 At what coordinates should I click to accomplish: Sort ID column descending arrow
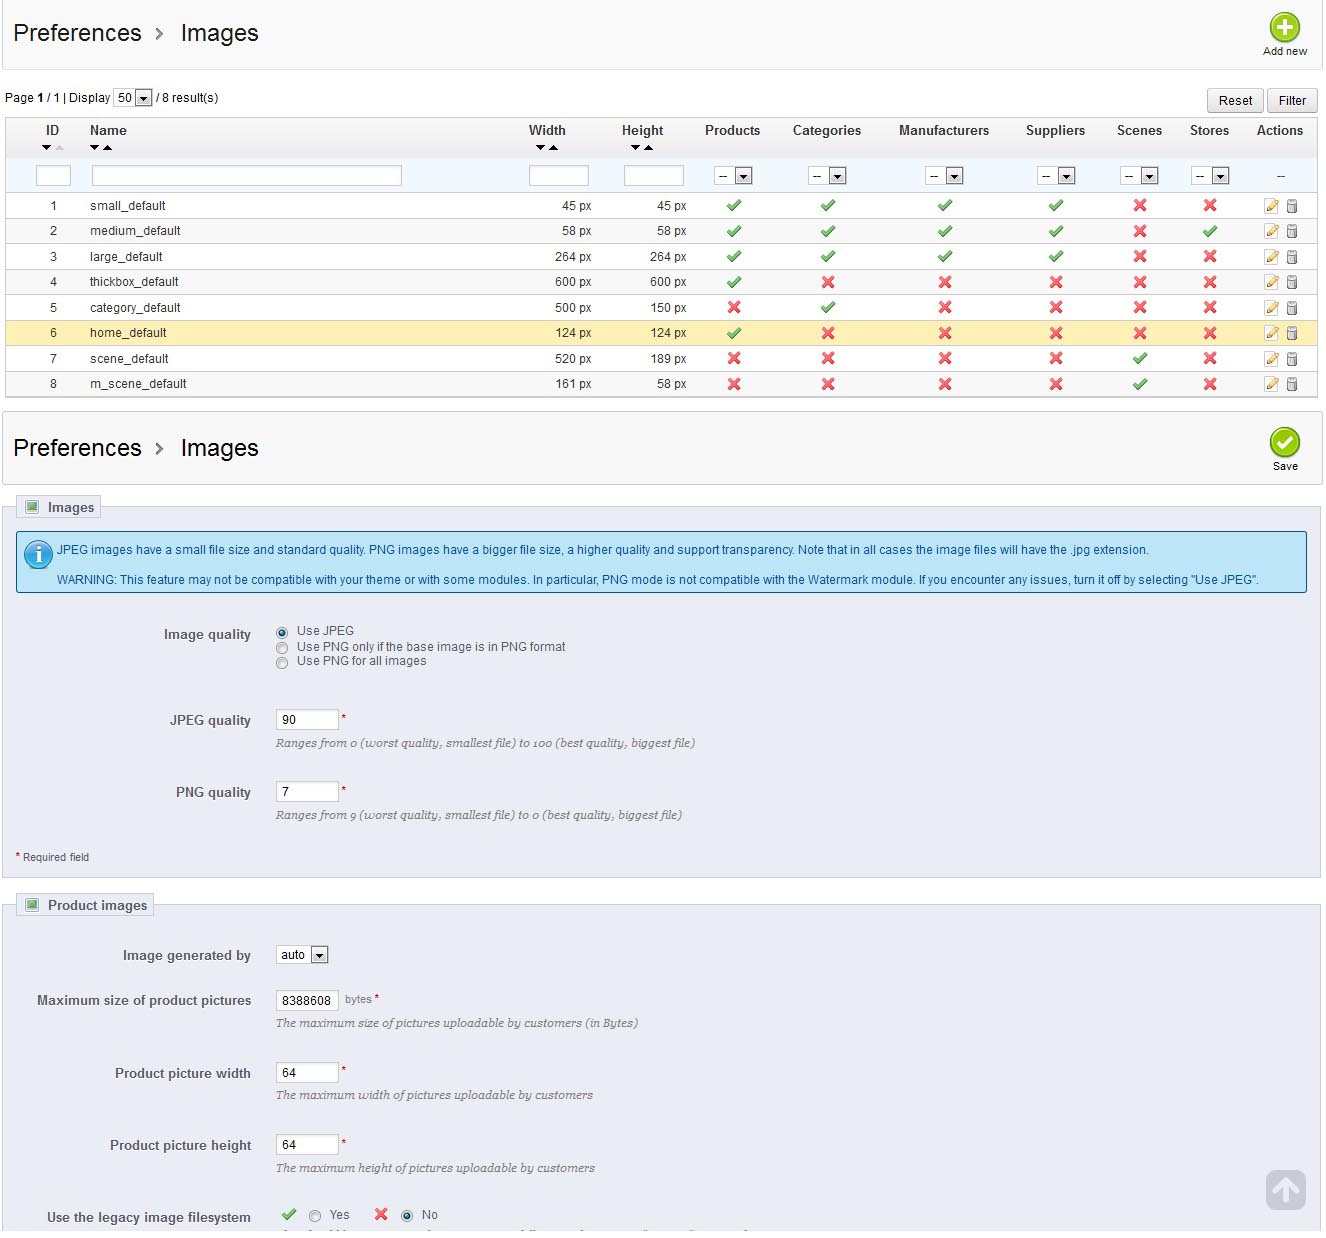click(46, 148)
